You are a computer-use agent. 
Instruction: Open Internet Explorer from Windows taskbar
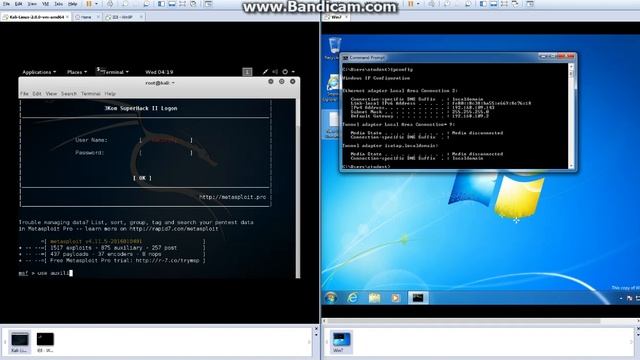(352, 298)
